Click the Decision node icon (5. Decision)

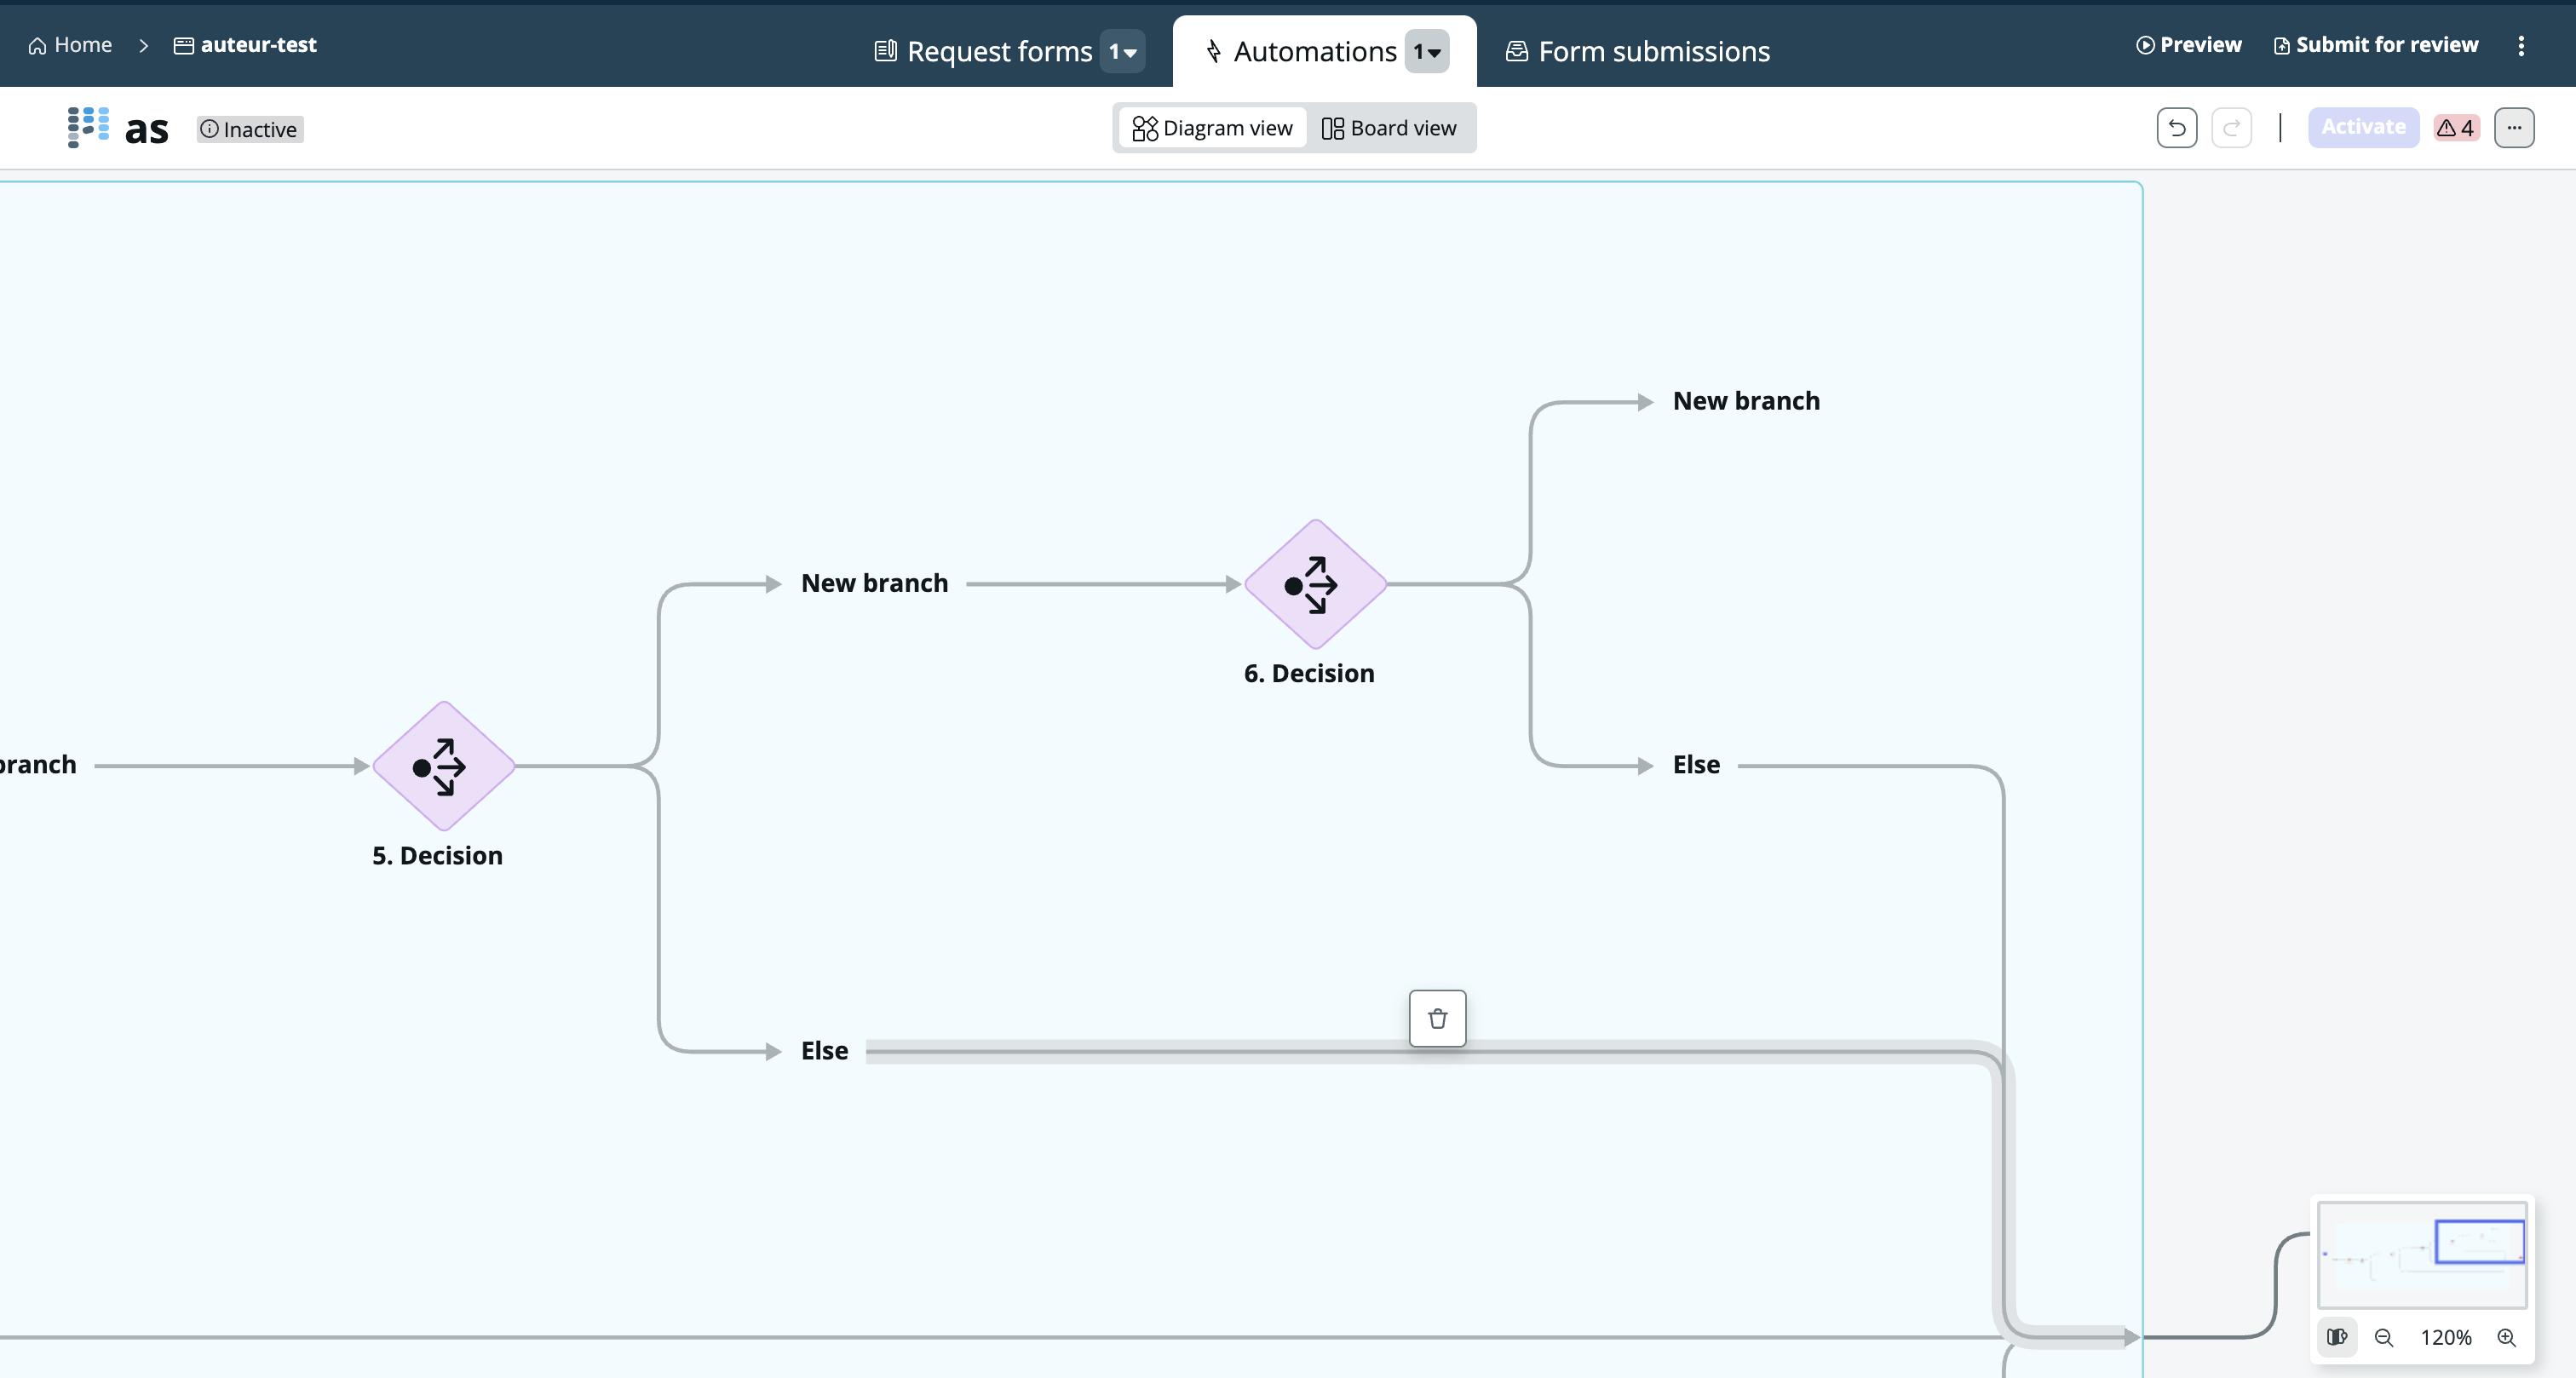pyautogui.click(x=438, y=765)
